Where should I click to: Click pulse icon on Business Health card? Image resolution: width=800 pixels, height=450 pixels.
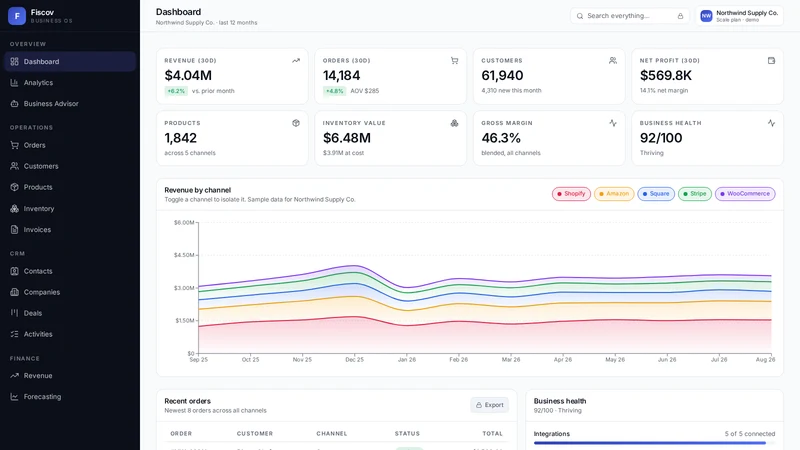tap(771, 123)
